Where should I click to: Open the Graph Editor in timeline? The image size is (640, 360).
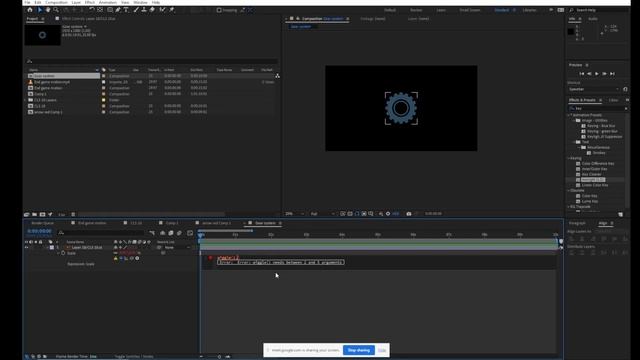tap(190, 233)
